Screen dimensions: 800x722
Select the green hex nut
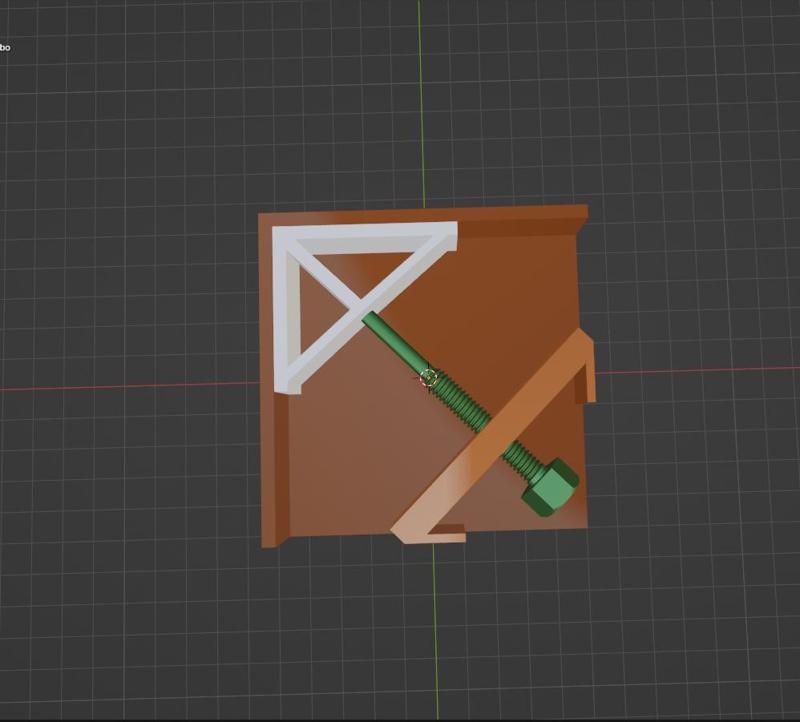(550, 488)
